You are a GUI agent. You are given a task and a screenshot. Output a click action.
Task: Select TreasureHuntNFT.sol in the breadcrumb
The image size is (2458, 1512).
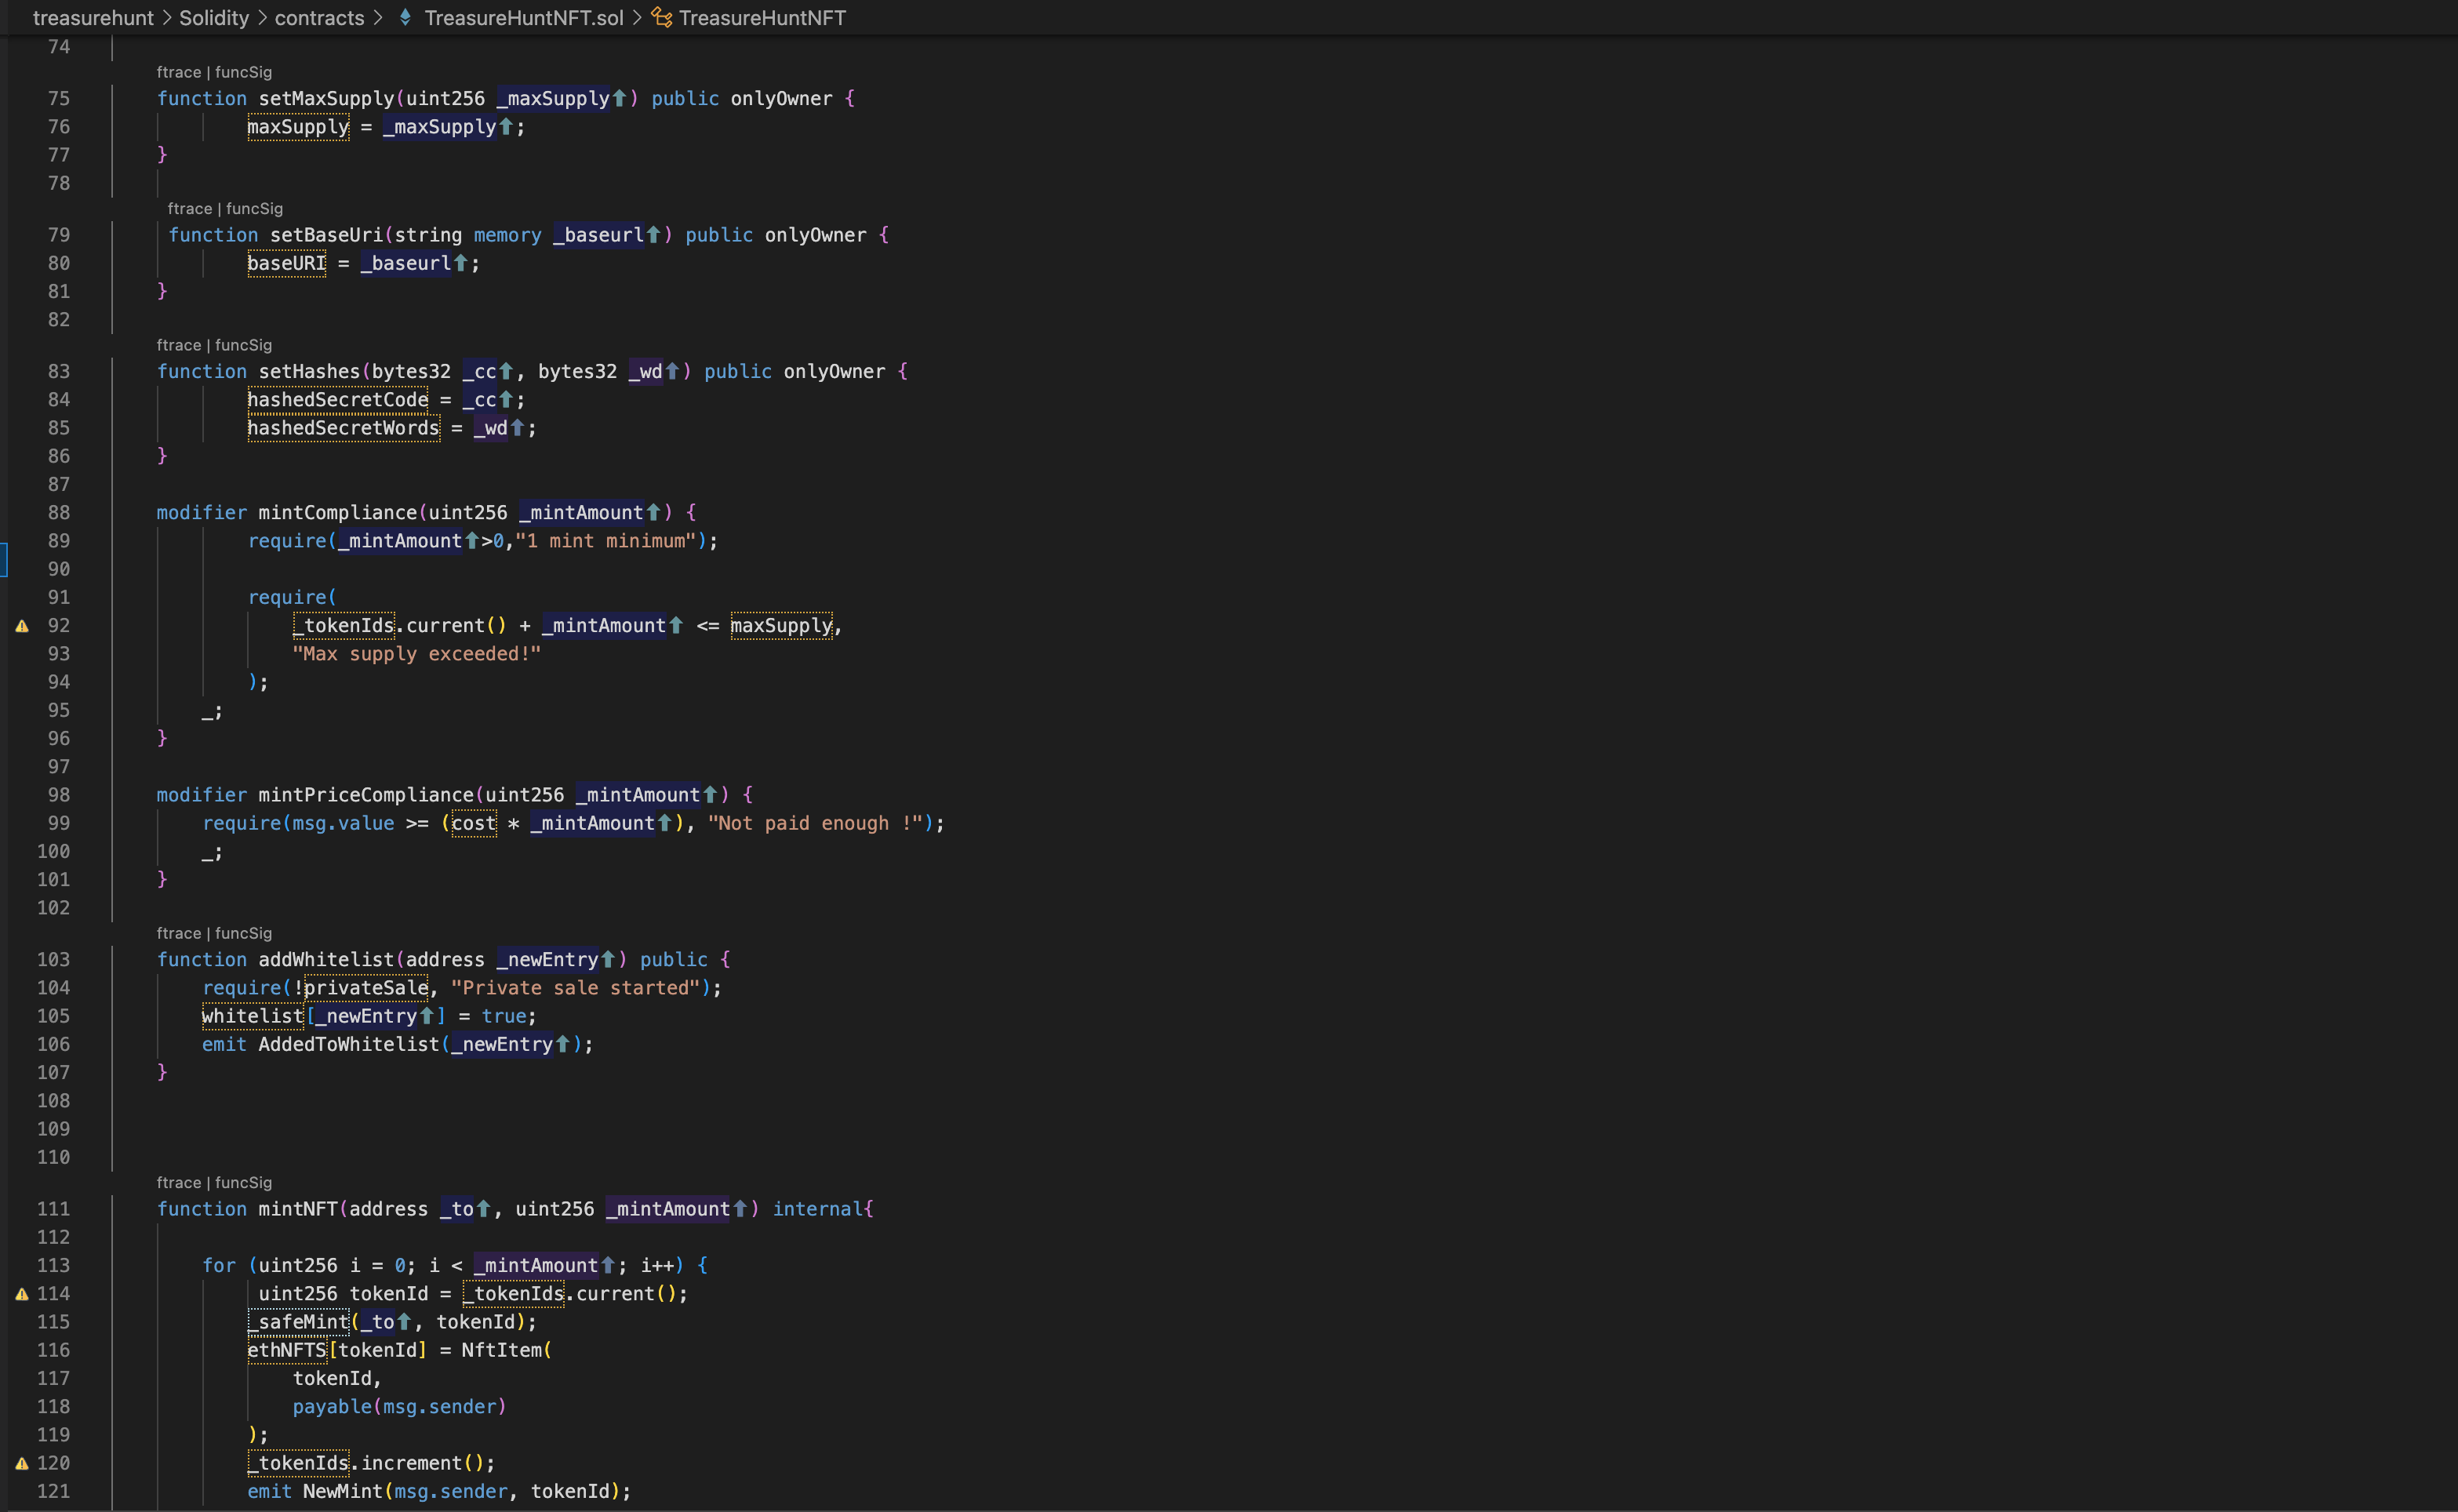tap(523, 18)
